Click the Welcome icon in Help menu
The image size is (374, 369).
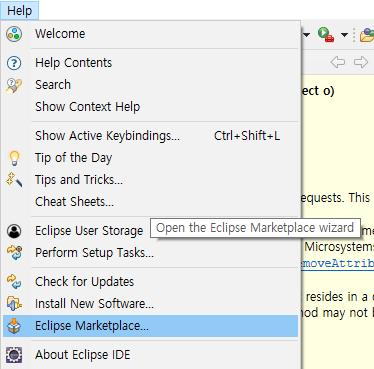click(14, 34)
